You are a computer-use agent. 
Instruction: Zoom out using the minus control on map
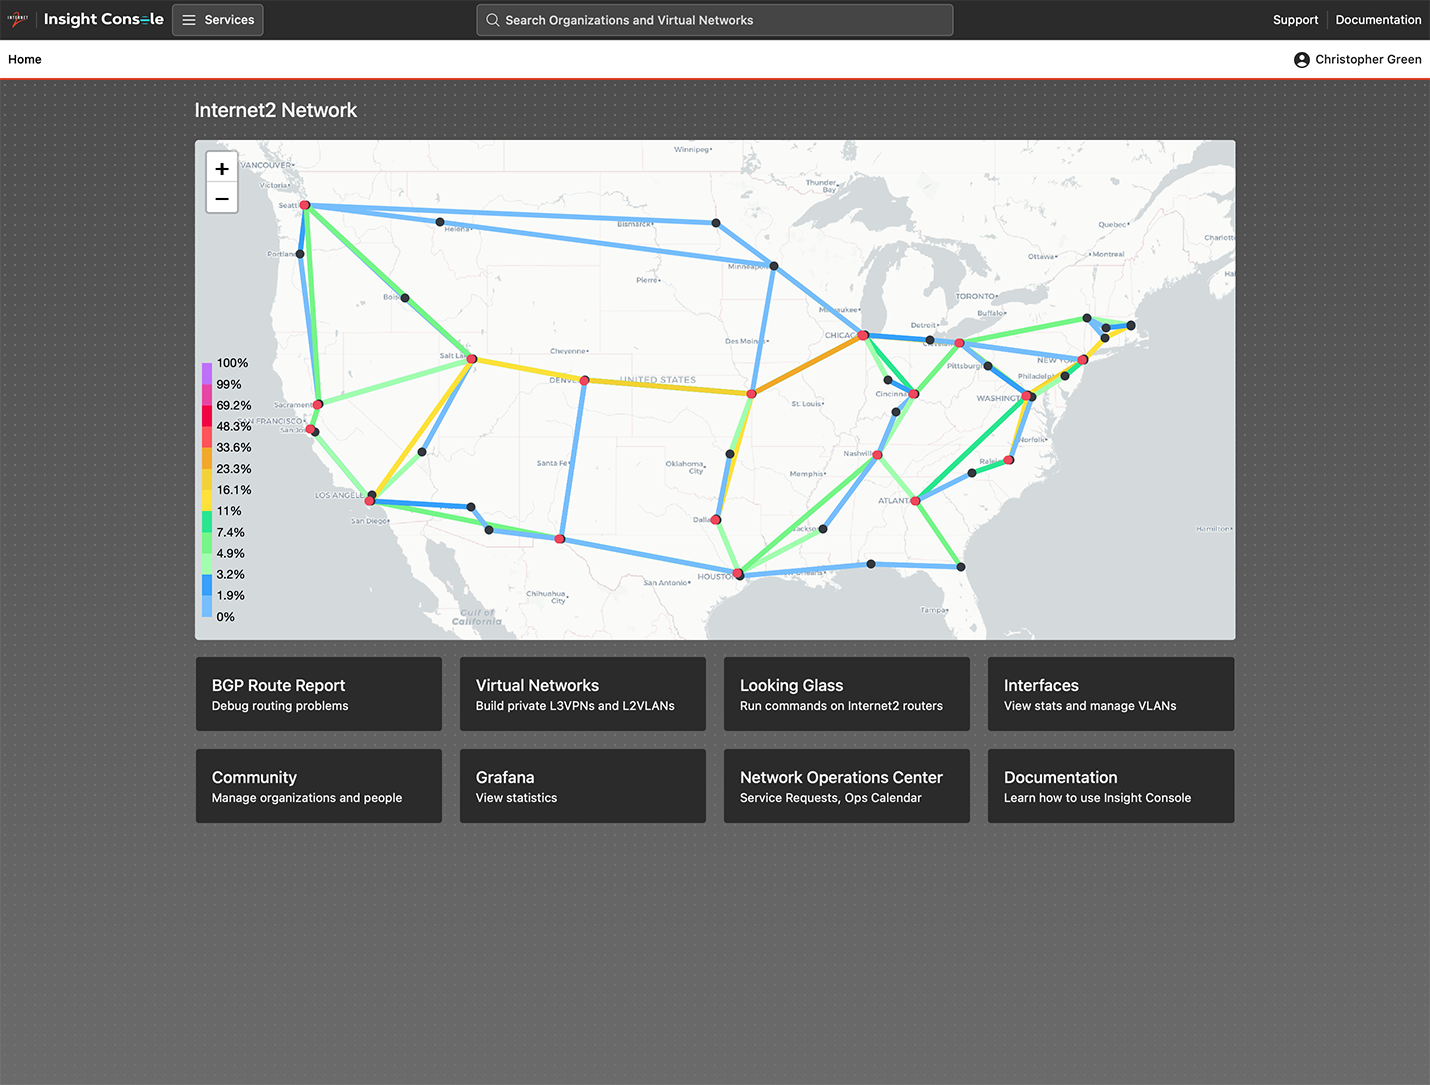pos(221,198)
